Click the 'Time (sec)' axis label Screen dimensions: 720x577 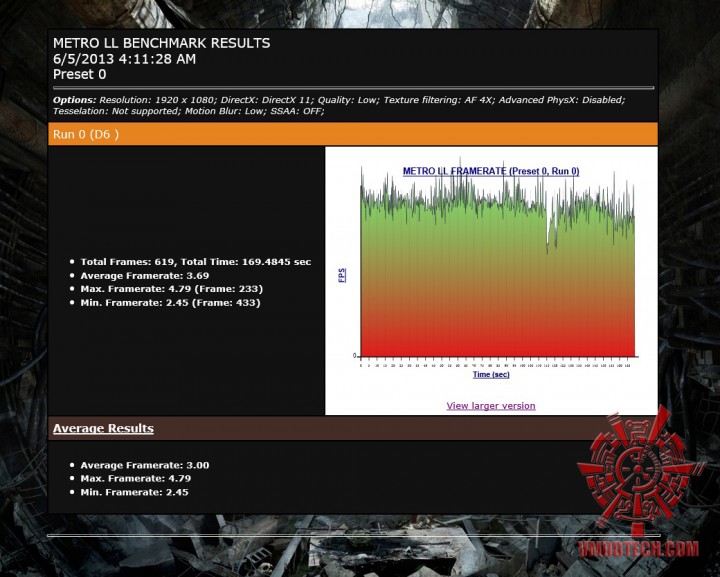point(491,375)
